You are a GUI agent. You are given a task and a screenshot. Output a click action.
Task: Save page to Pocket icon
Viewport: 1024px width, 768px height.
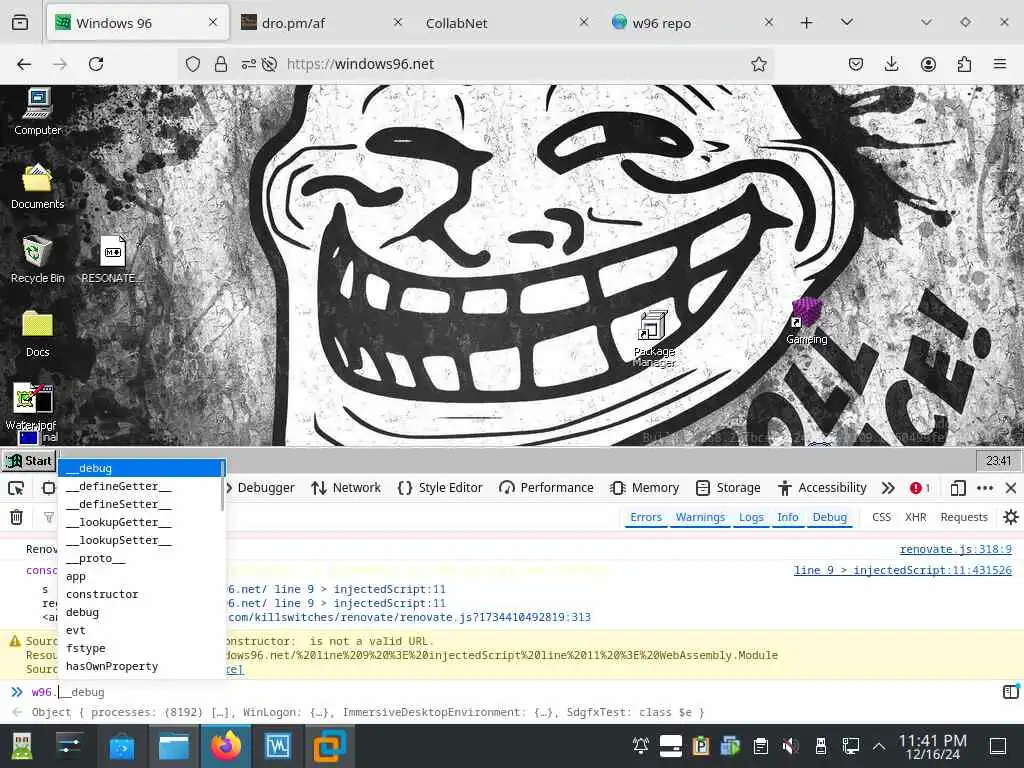point(856,64)
